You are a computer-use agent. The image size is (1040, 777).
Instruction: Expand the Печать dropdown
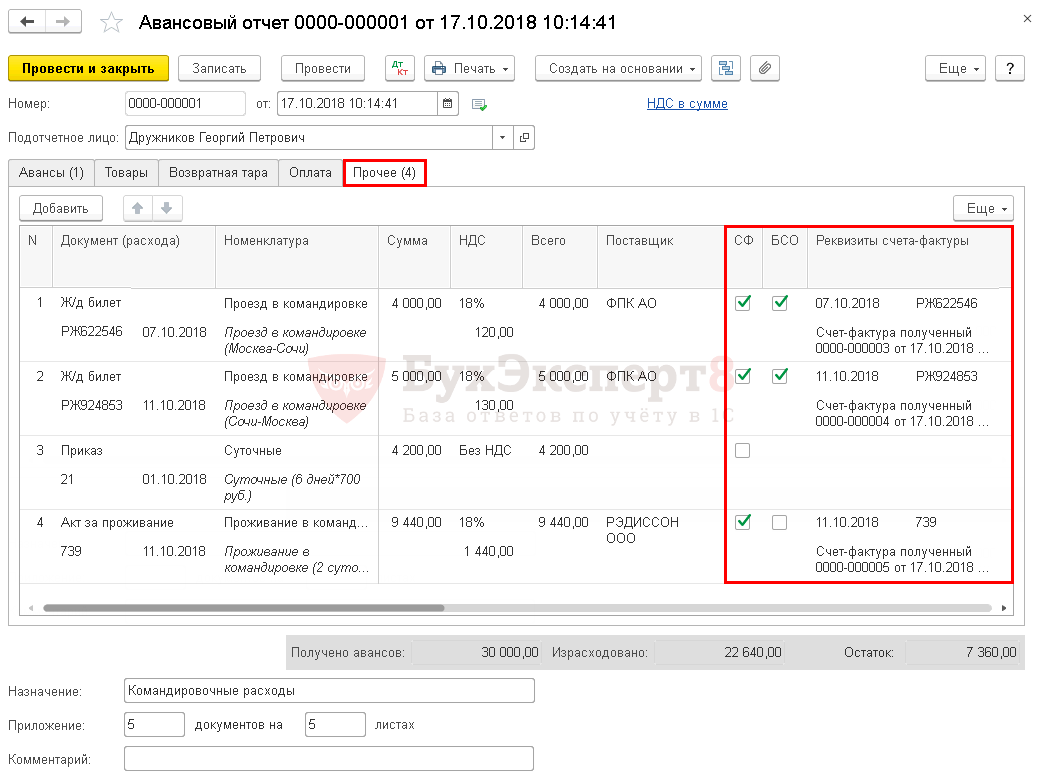469,68
